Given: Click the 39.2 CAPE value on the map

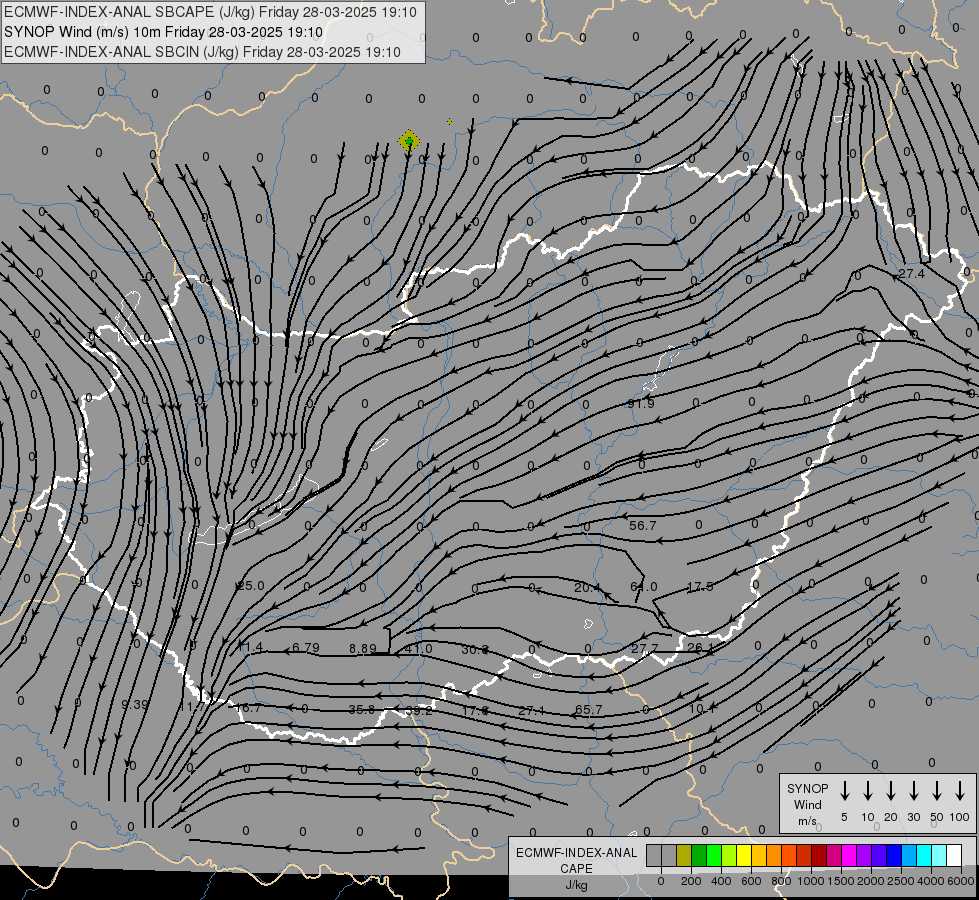Looking at the screenshot, I should (418, 710).
